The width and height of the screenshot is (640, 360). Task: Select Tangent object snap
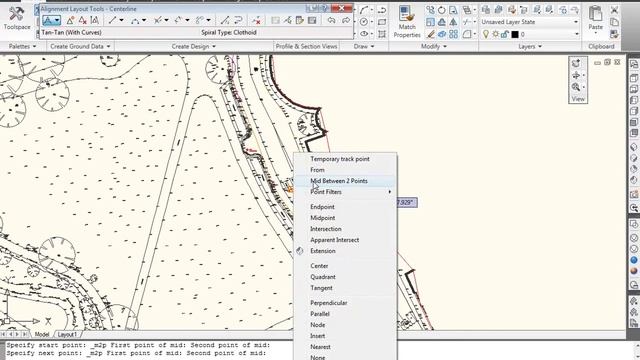click(x=345, y=288)
